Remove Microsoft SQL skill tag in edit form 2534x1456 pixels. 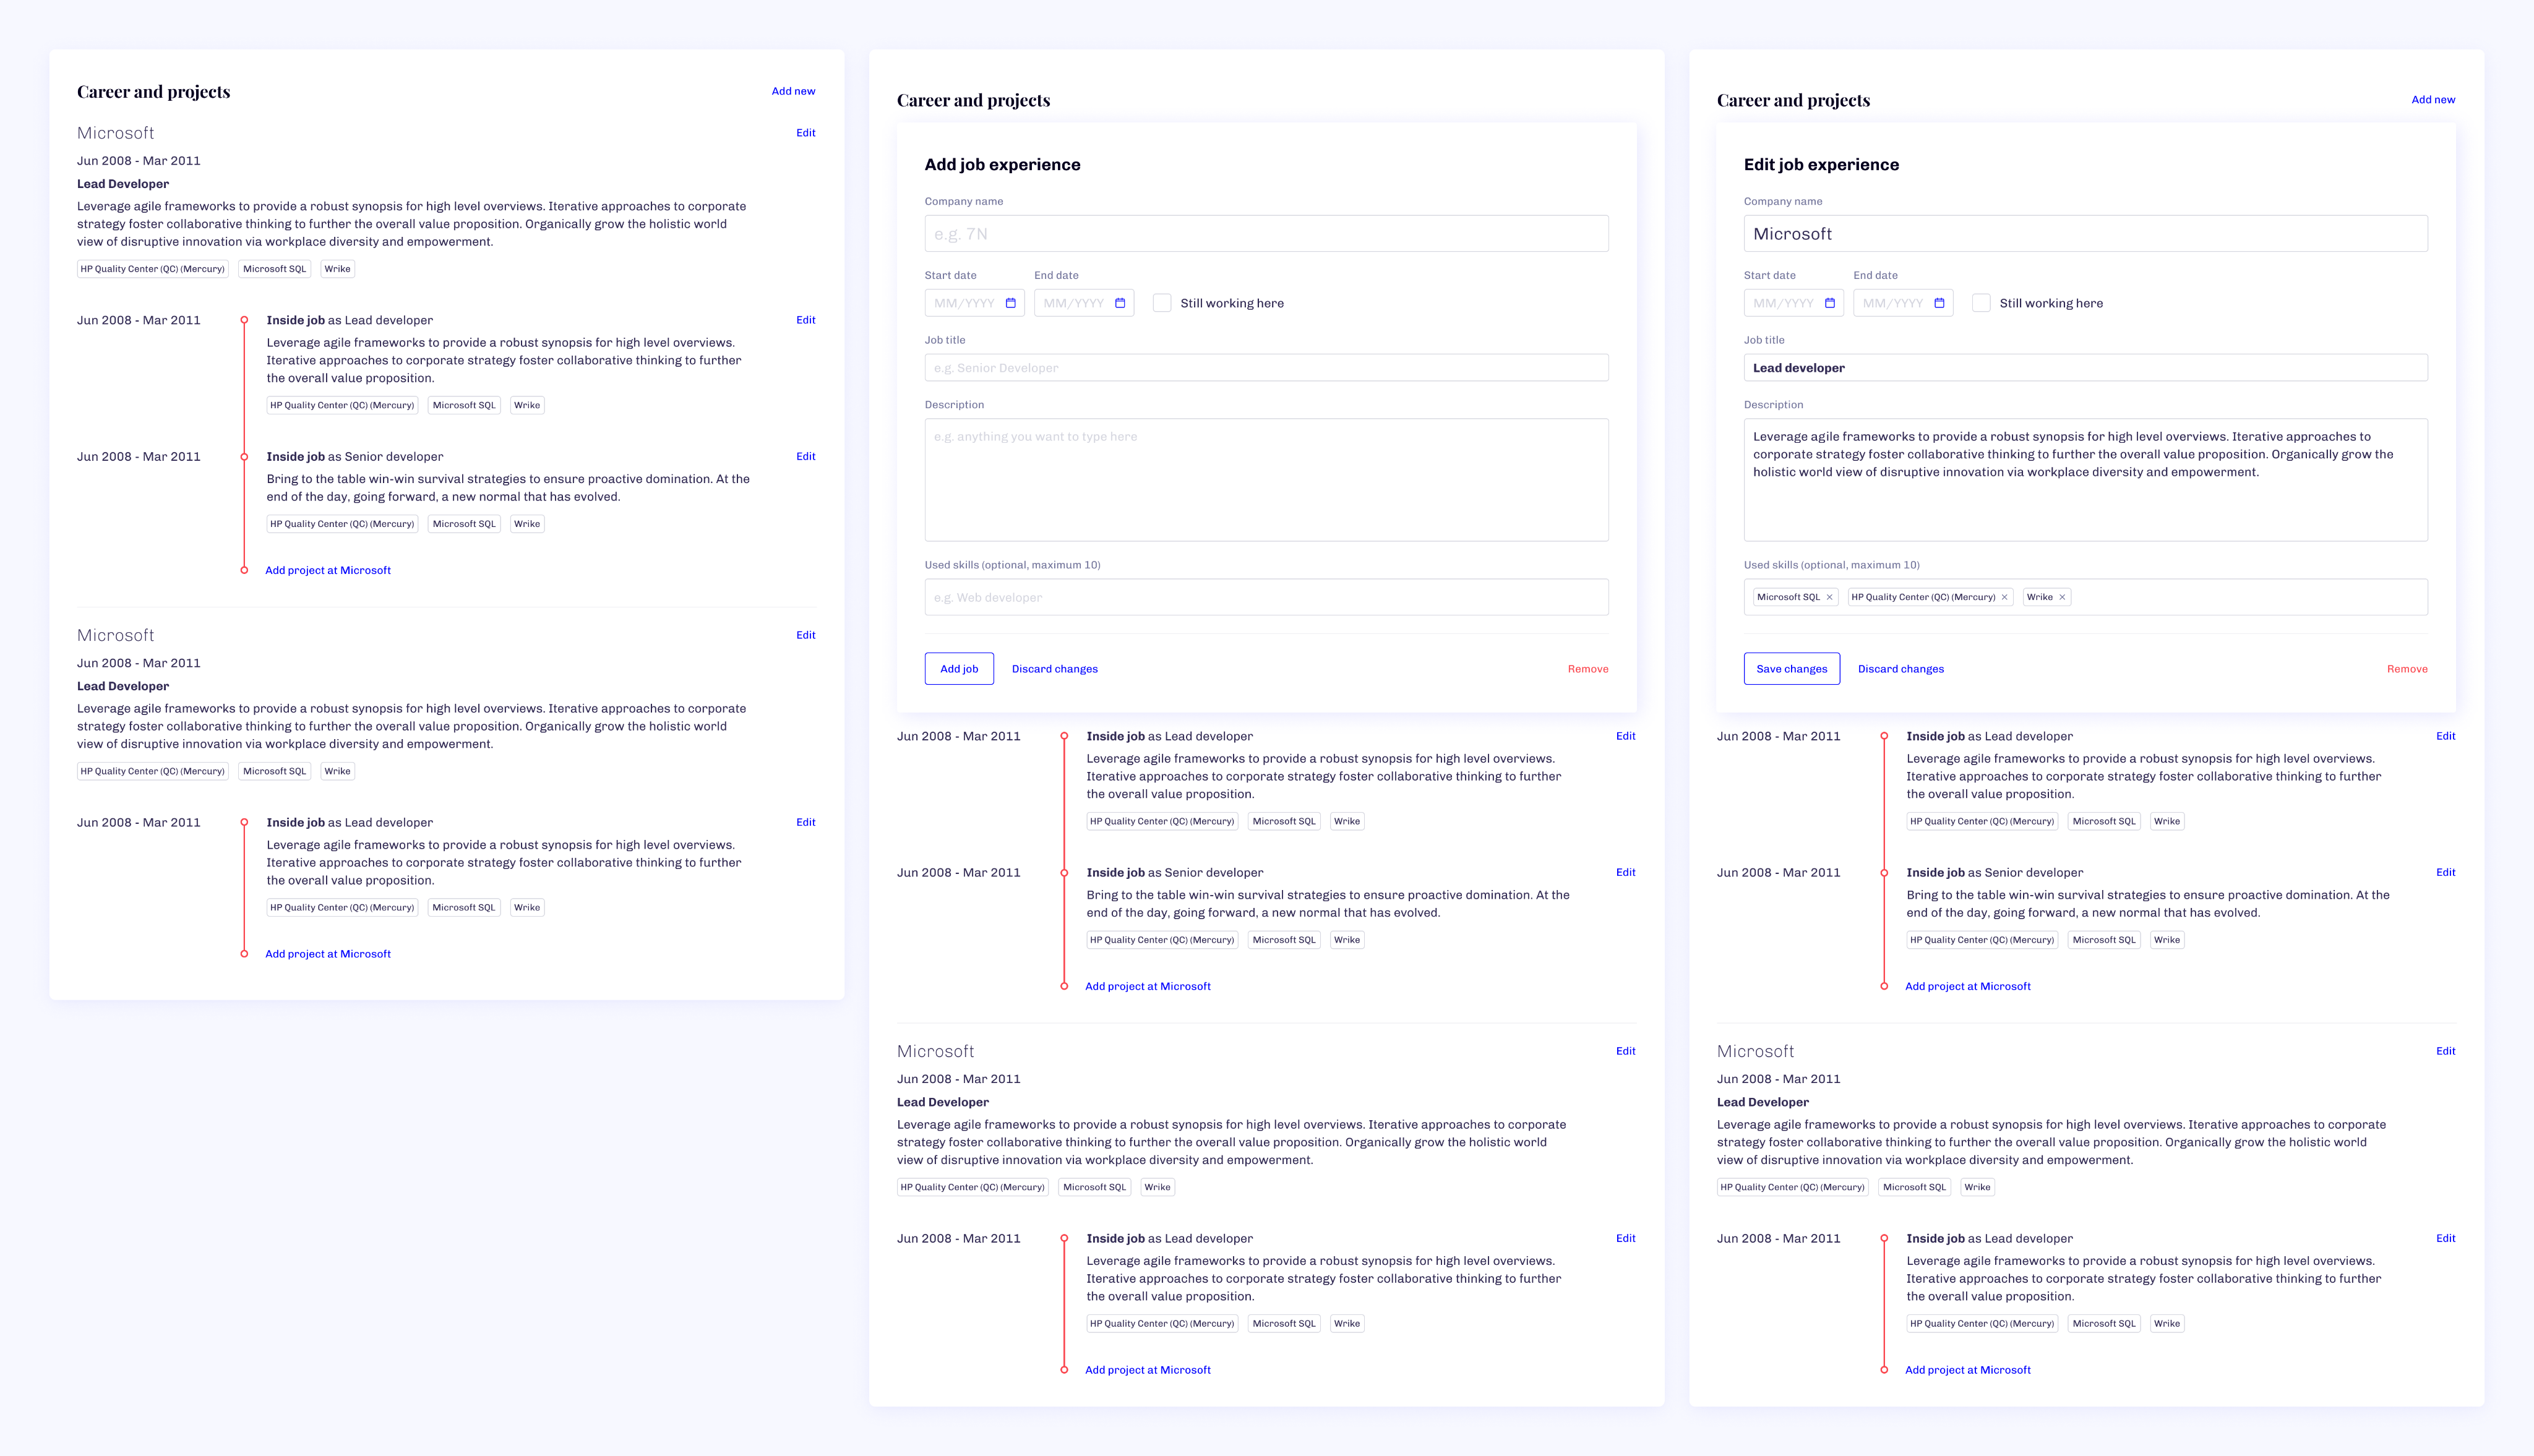[1830, 597]
